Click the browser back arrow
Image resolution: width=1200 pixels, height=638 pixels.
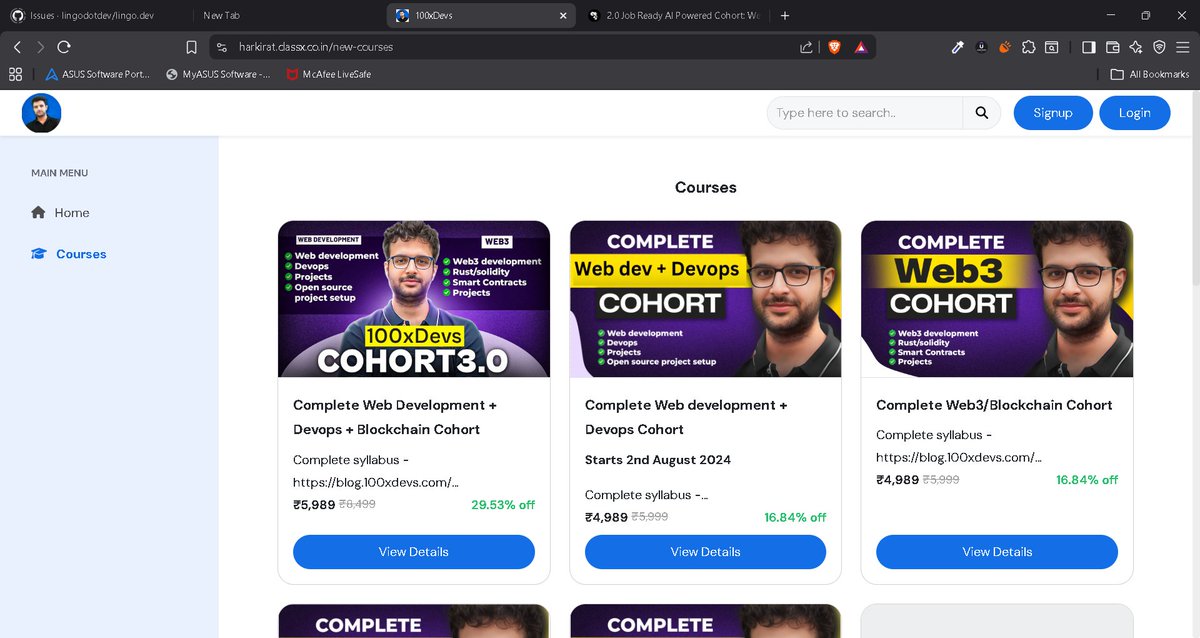pos(17,47)
